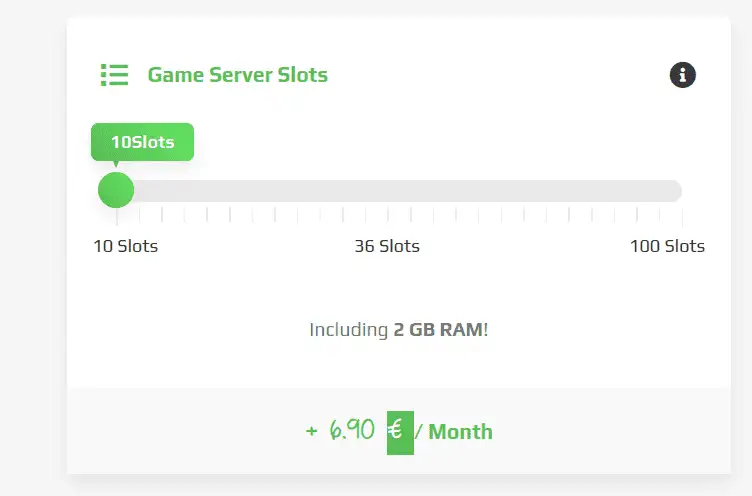Click the bold "2 GB RAM" text

coord(438,329)
